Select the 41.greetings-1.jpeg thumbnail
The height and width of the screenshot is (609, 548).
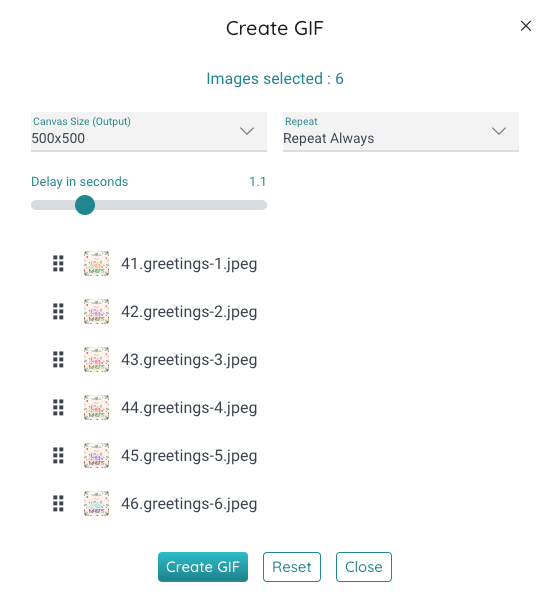pyautogui.click(x=96, y=264)
